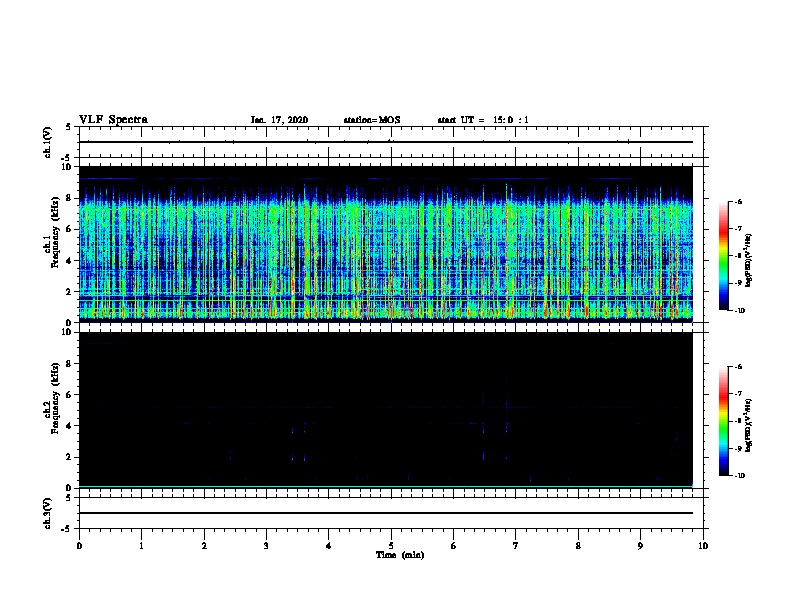Click the time axis tick label "9"
Viewport: 792px width, 612px height.
[640, 546]
